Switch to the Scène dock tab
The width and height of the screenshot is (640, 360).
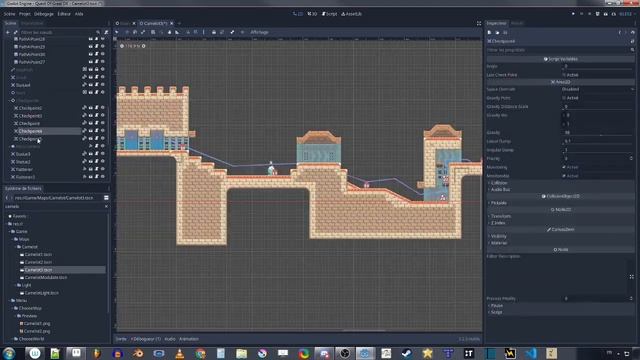pyautogui.click(x=11, y=23)
